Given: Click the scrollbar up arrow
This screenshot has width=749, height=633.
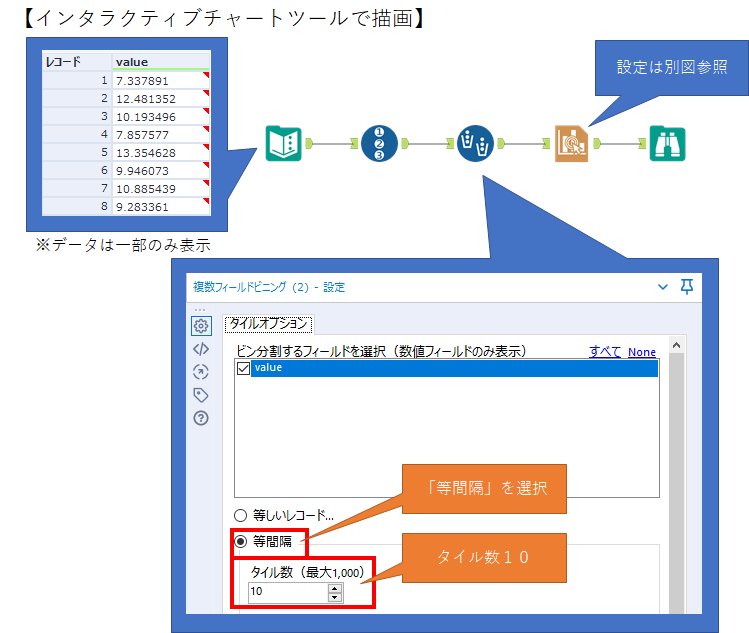Looking at the screenshot, I should pyautogui.click(x=676, y=345).
